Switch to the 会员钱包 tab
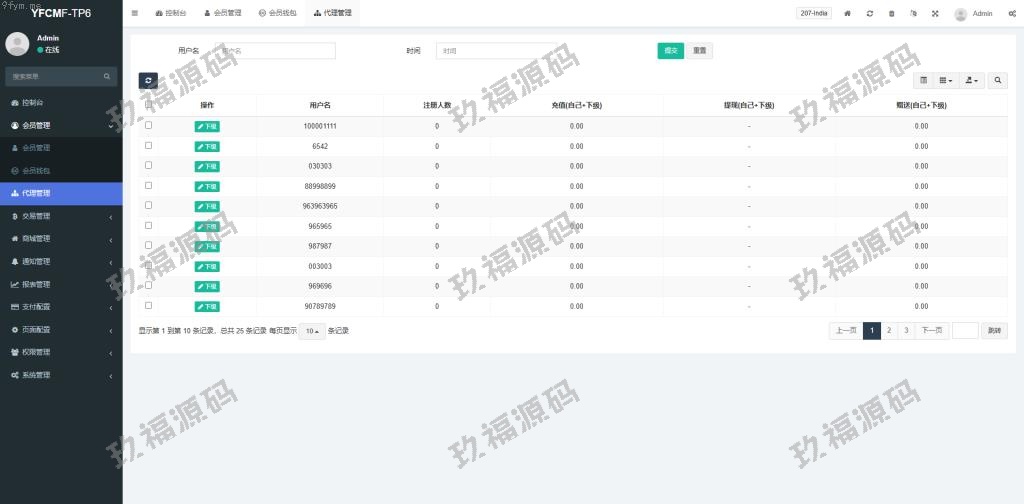Image resolution: width=1024 pixels, height=504 pixels. coord(277,14)
